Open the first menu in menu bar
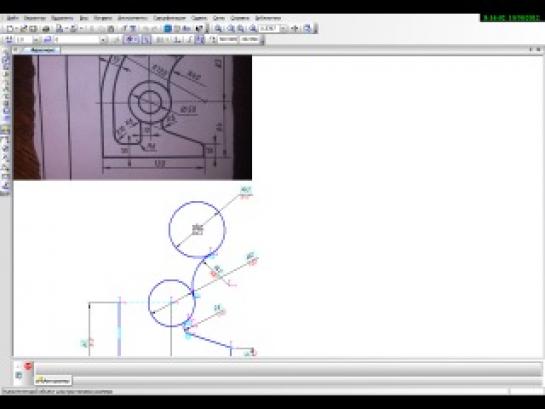Viewport: 545px width, 409px height. coord(13,18)
